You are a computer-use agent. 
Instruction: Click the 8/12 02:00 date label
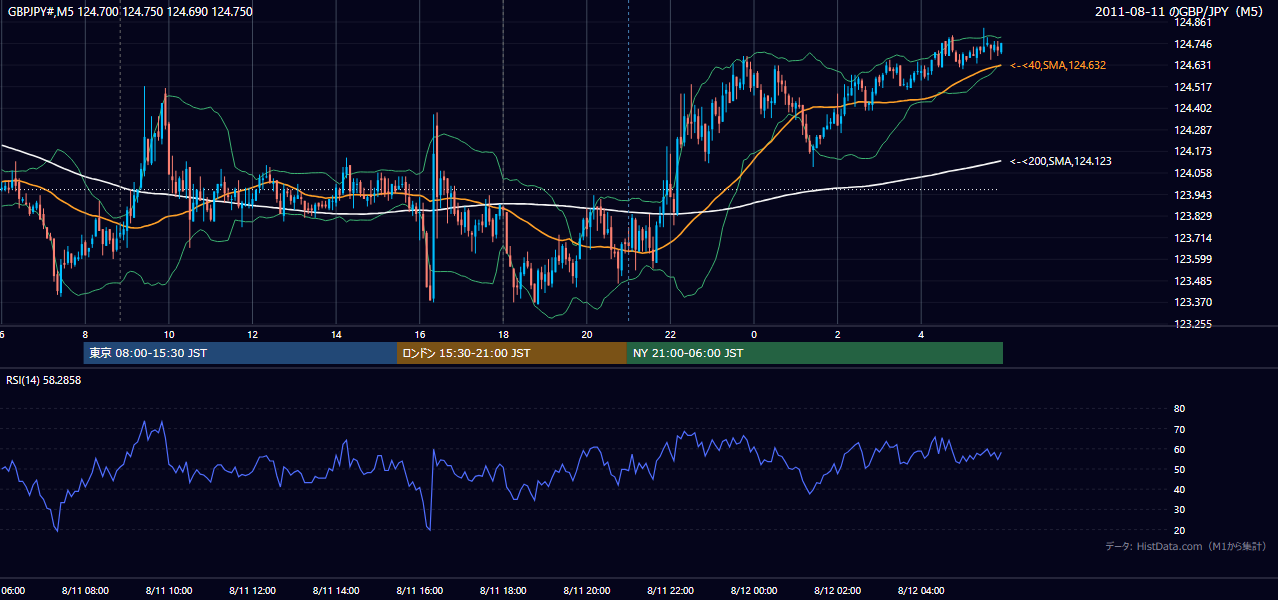tap(838, 591)
